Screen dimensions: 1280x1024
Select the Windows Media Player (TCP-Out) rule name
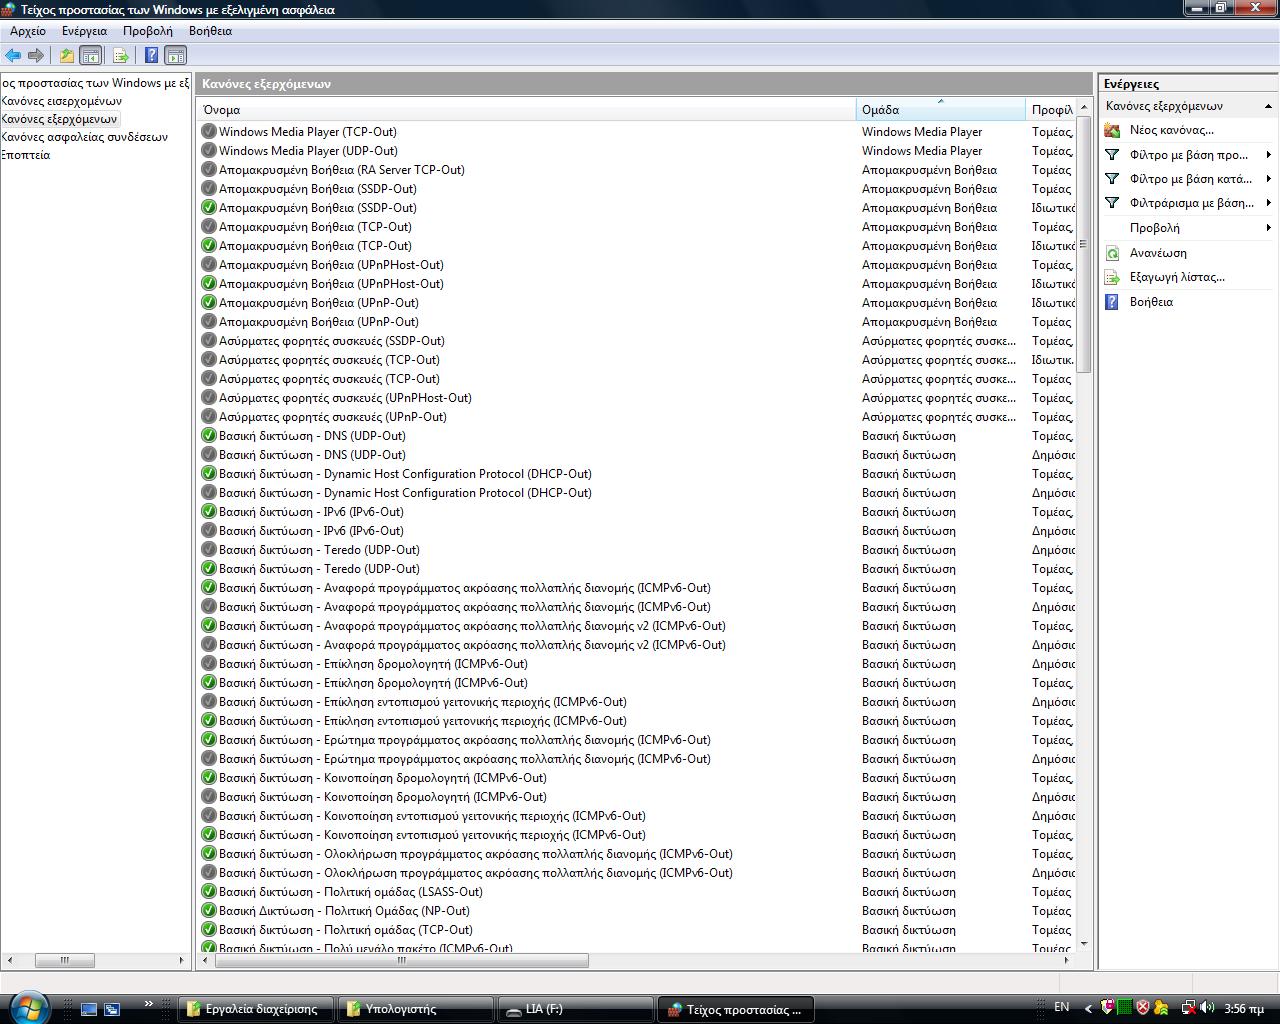point(308,131)
